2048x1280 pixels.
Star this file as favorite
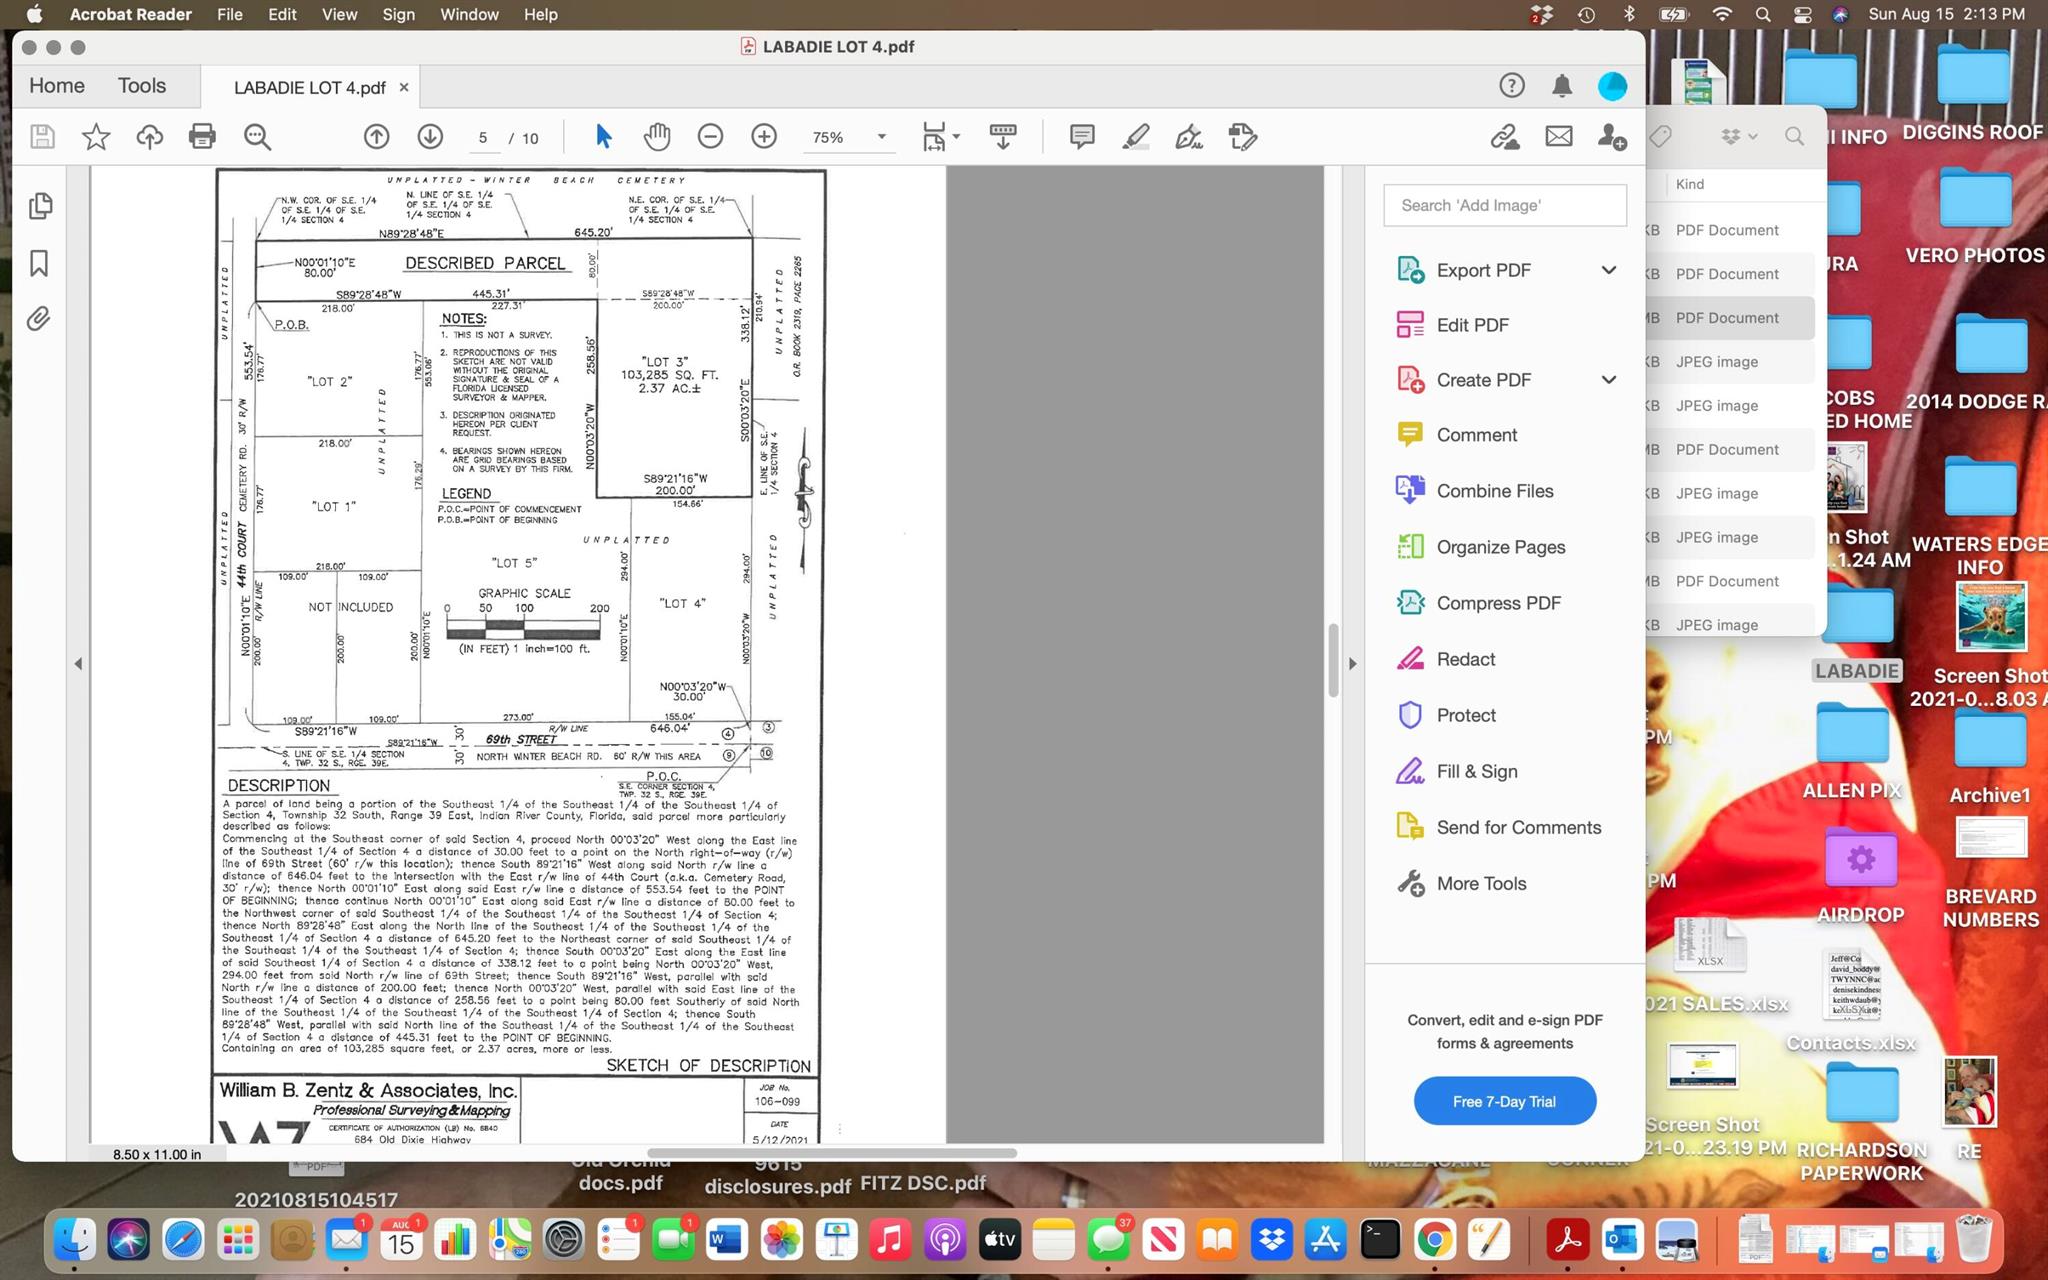(x=96, y=137)
